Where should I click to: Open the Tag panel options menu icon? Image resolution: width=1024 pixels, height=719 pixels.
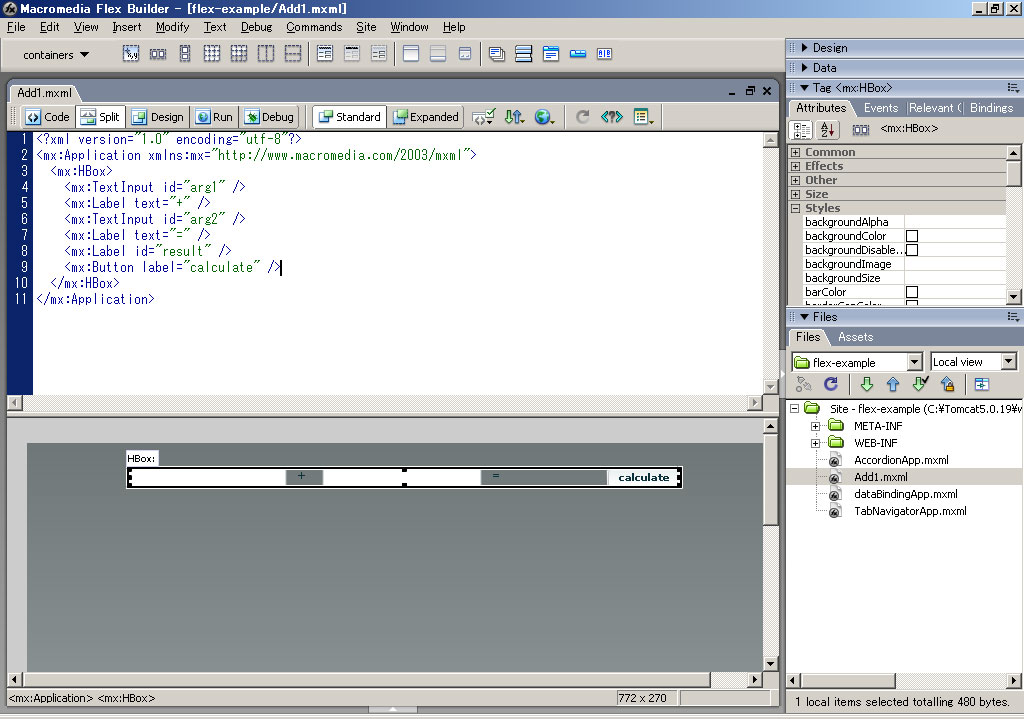1013,88
